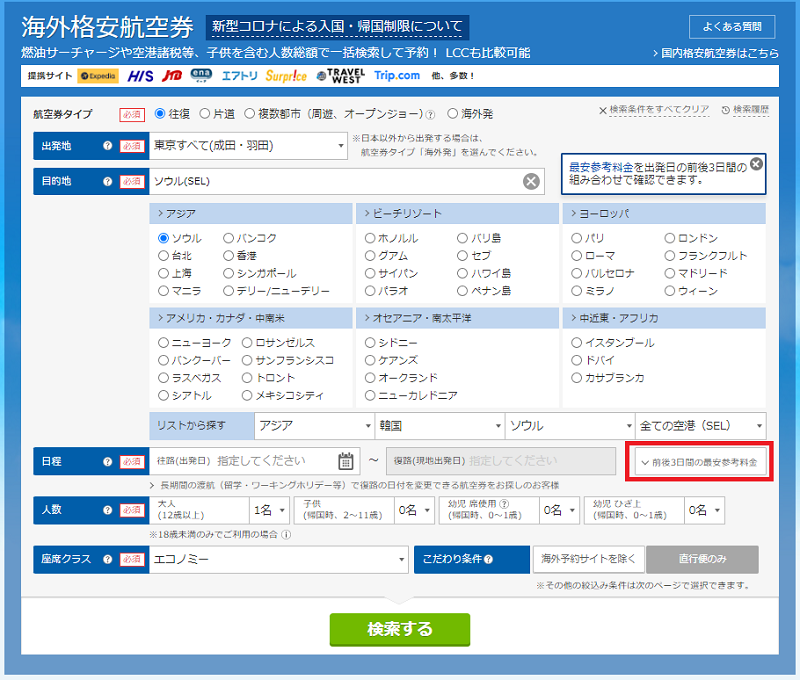
Task: Close the lowest-fare tooltip popup
Action: [756, 163]
